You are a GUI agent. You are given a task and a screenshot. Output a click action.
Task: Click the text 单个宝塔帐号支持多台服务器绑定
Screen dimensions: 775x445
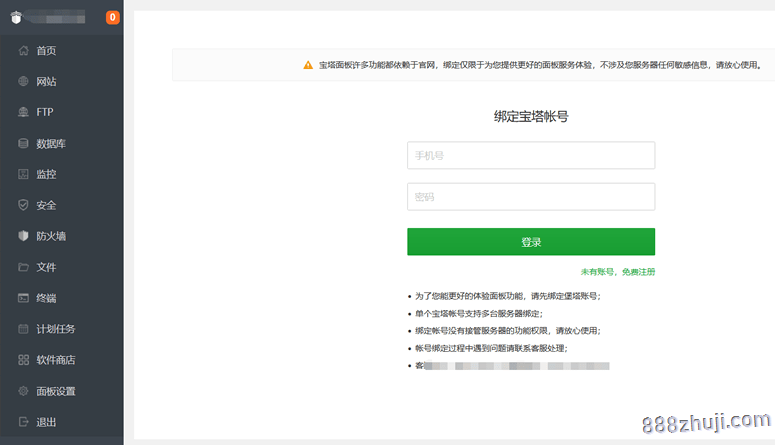[477, 313]
